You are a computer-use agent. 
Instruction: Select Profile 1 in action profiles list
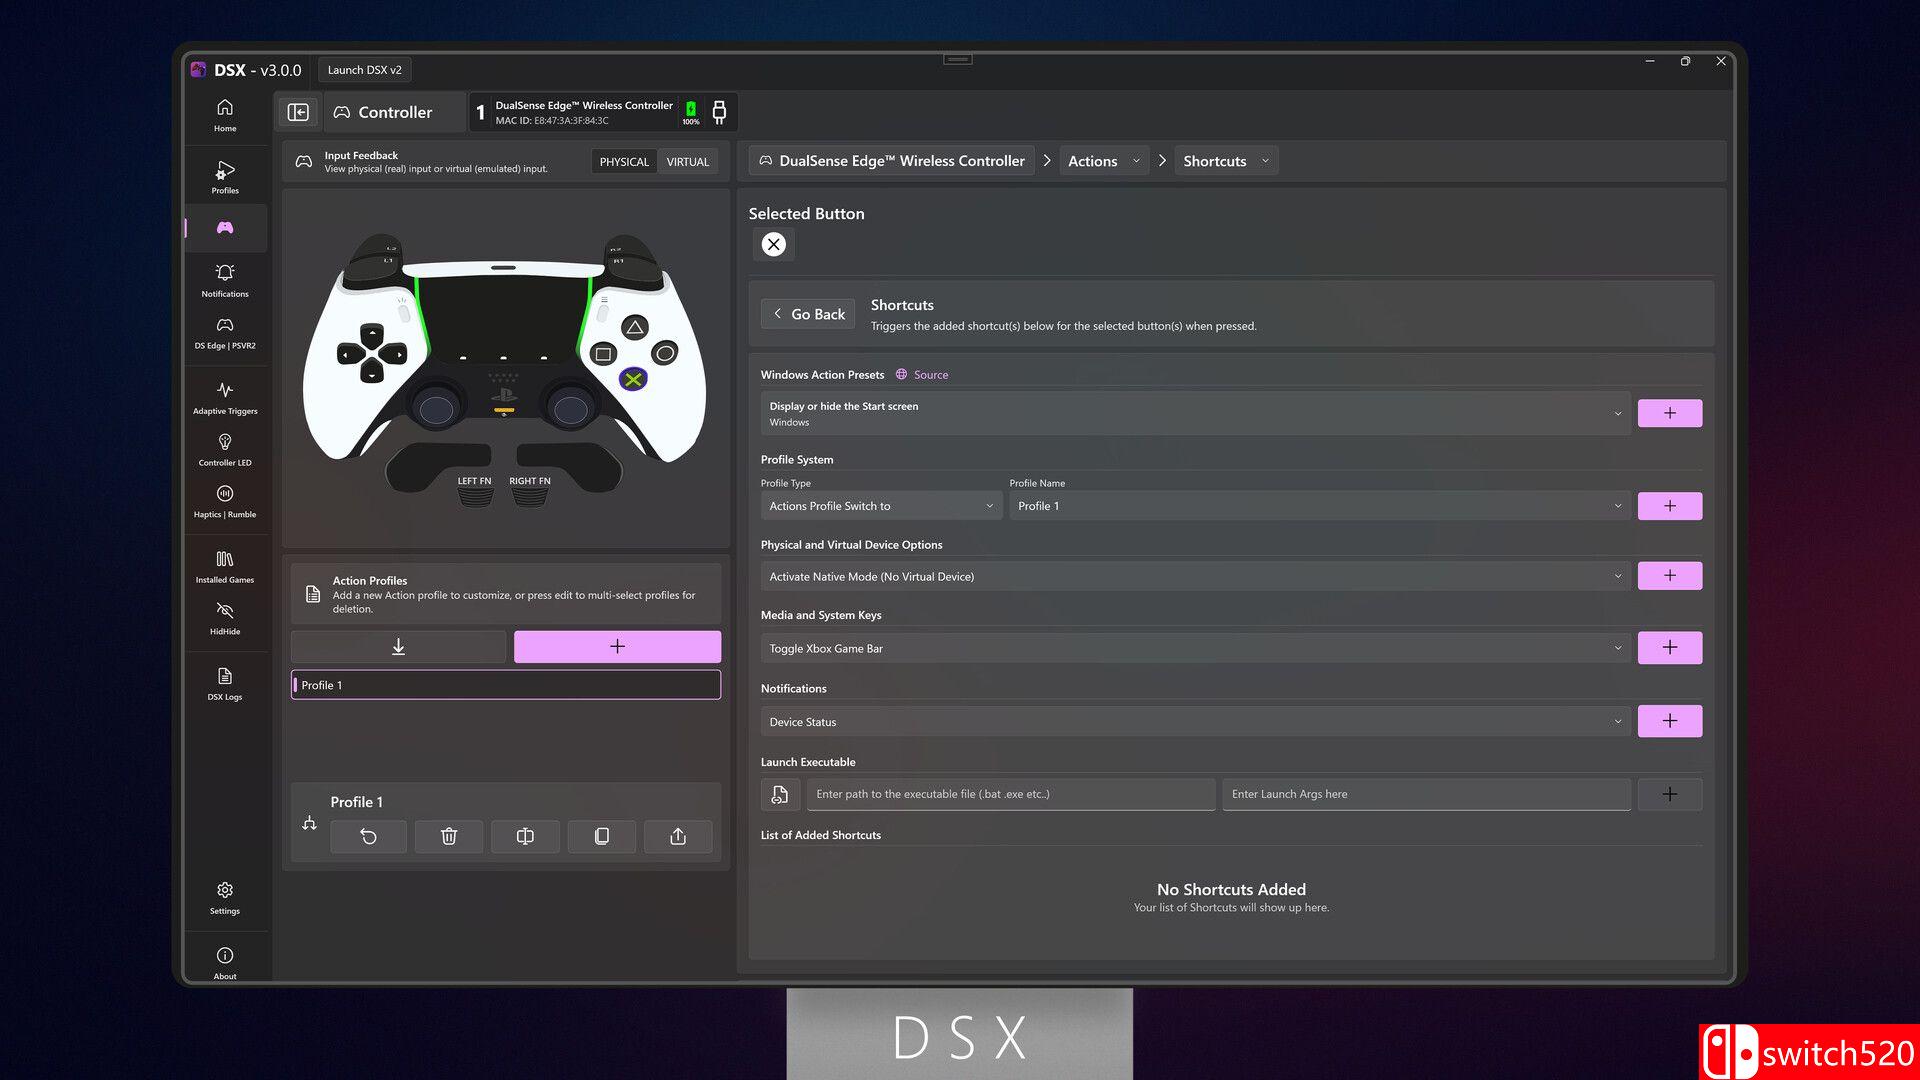coord(505,685)
